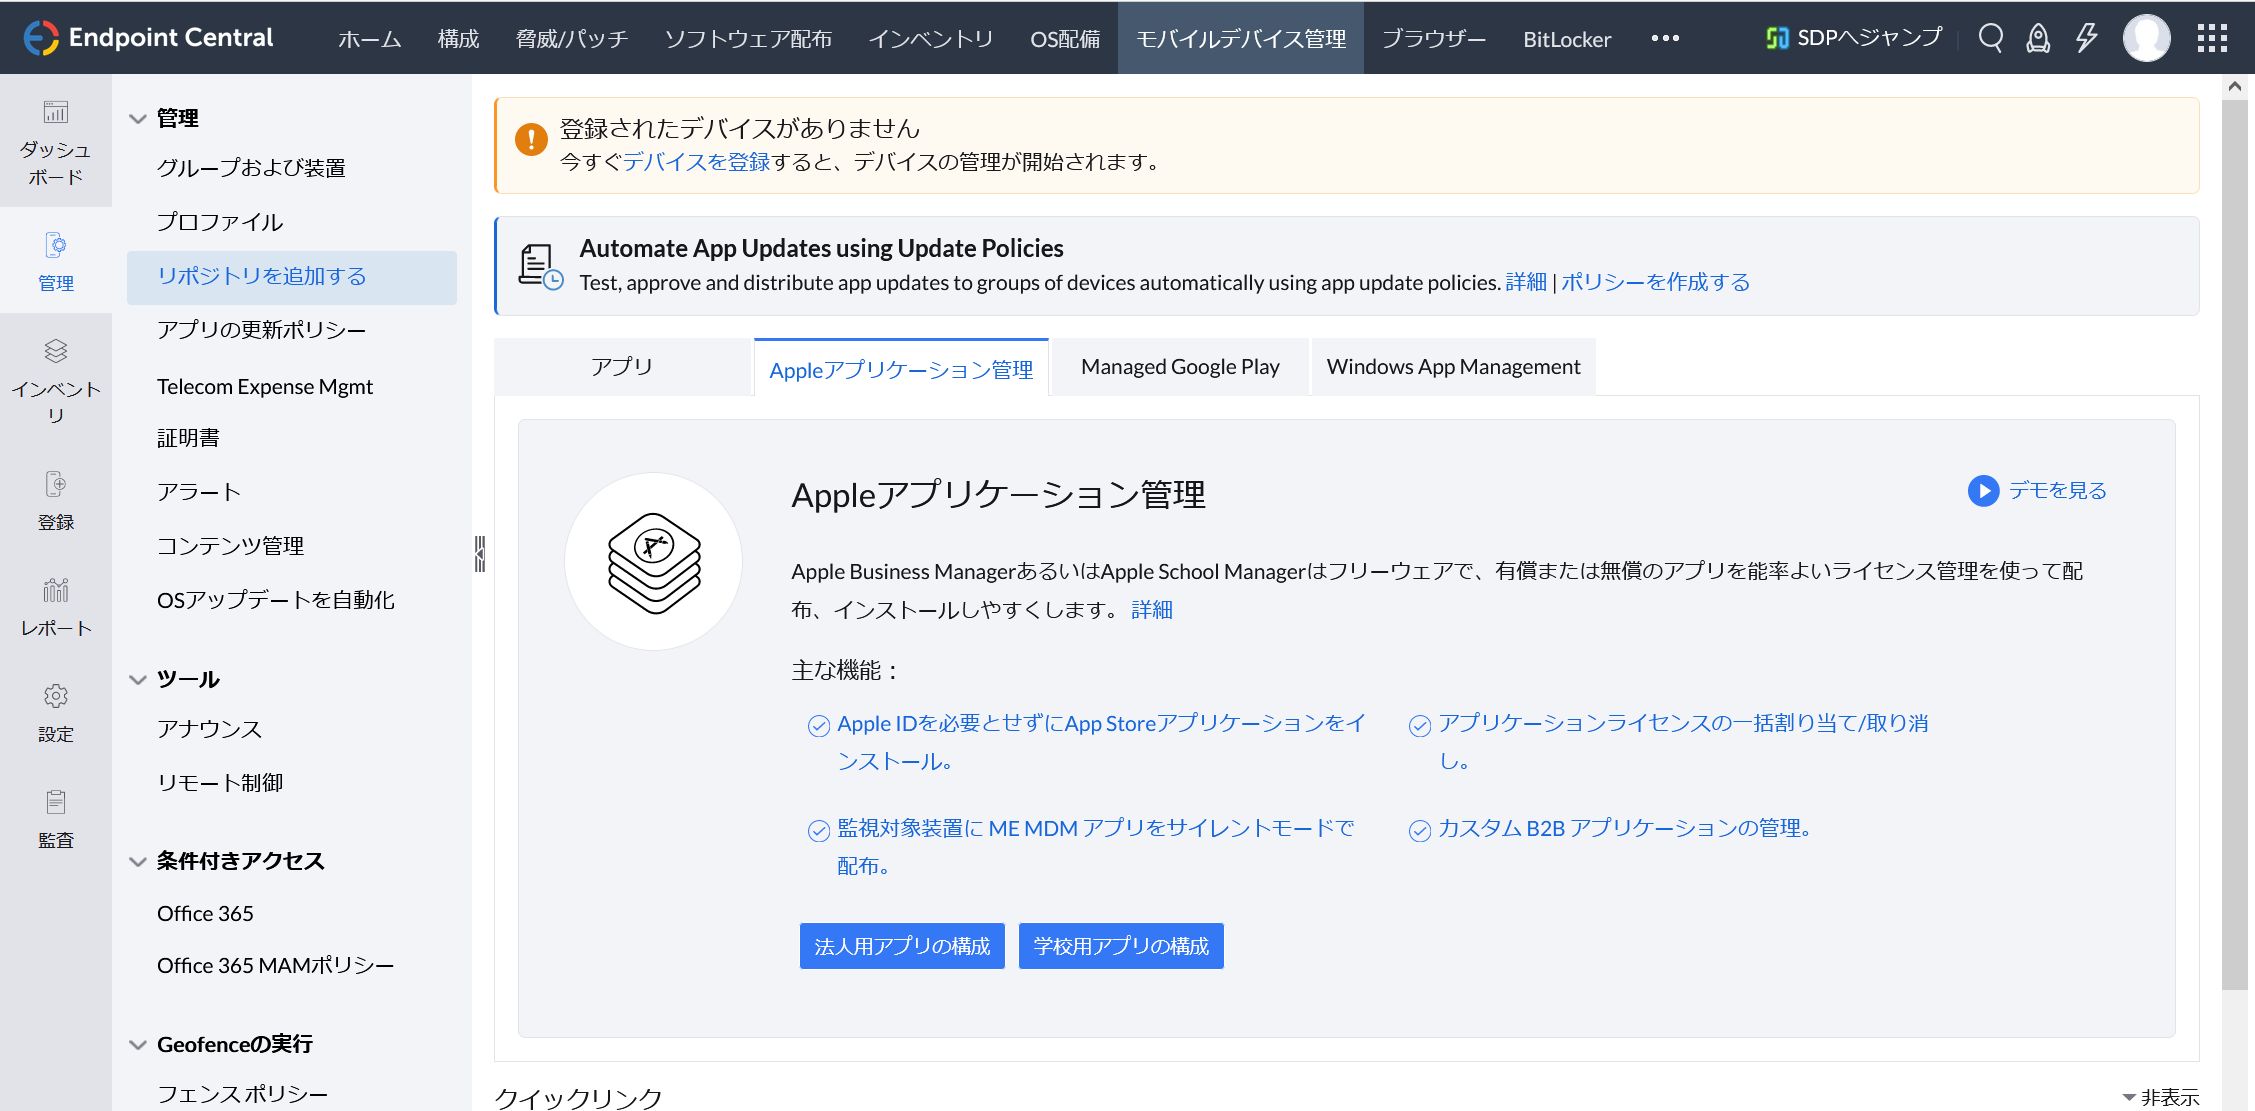Play the デモを見る demo video

[x=2037, y=490]
